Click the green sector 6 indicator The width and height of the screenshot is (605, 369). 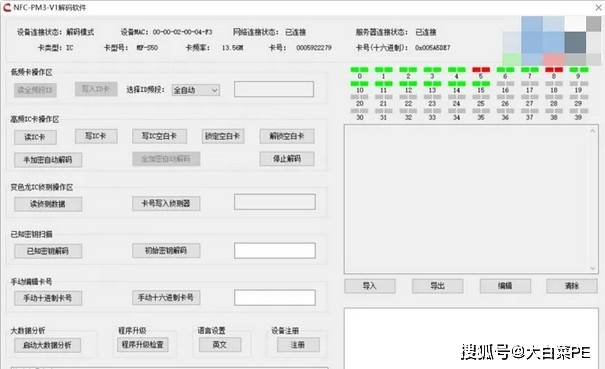[x=505, y=69]
